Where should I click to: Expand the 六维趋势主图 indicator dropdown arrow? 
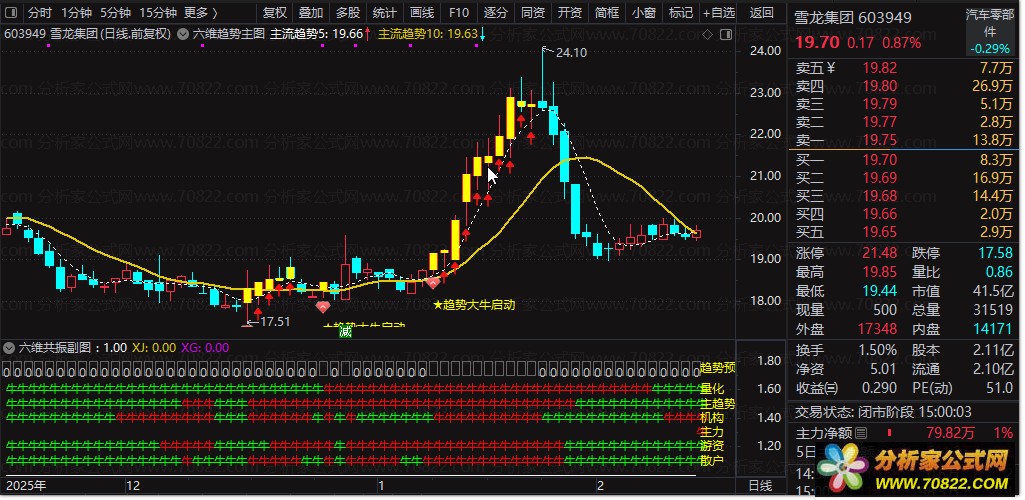tap(184, 34)
